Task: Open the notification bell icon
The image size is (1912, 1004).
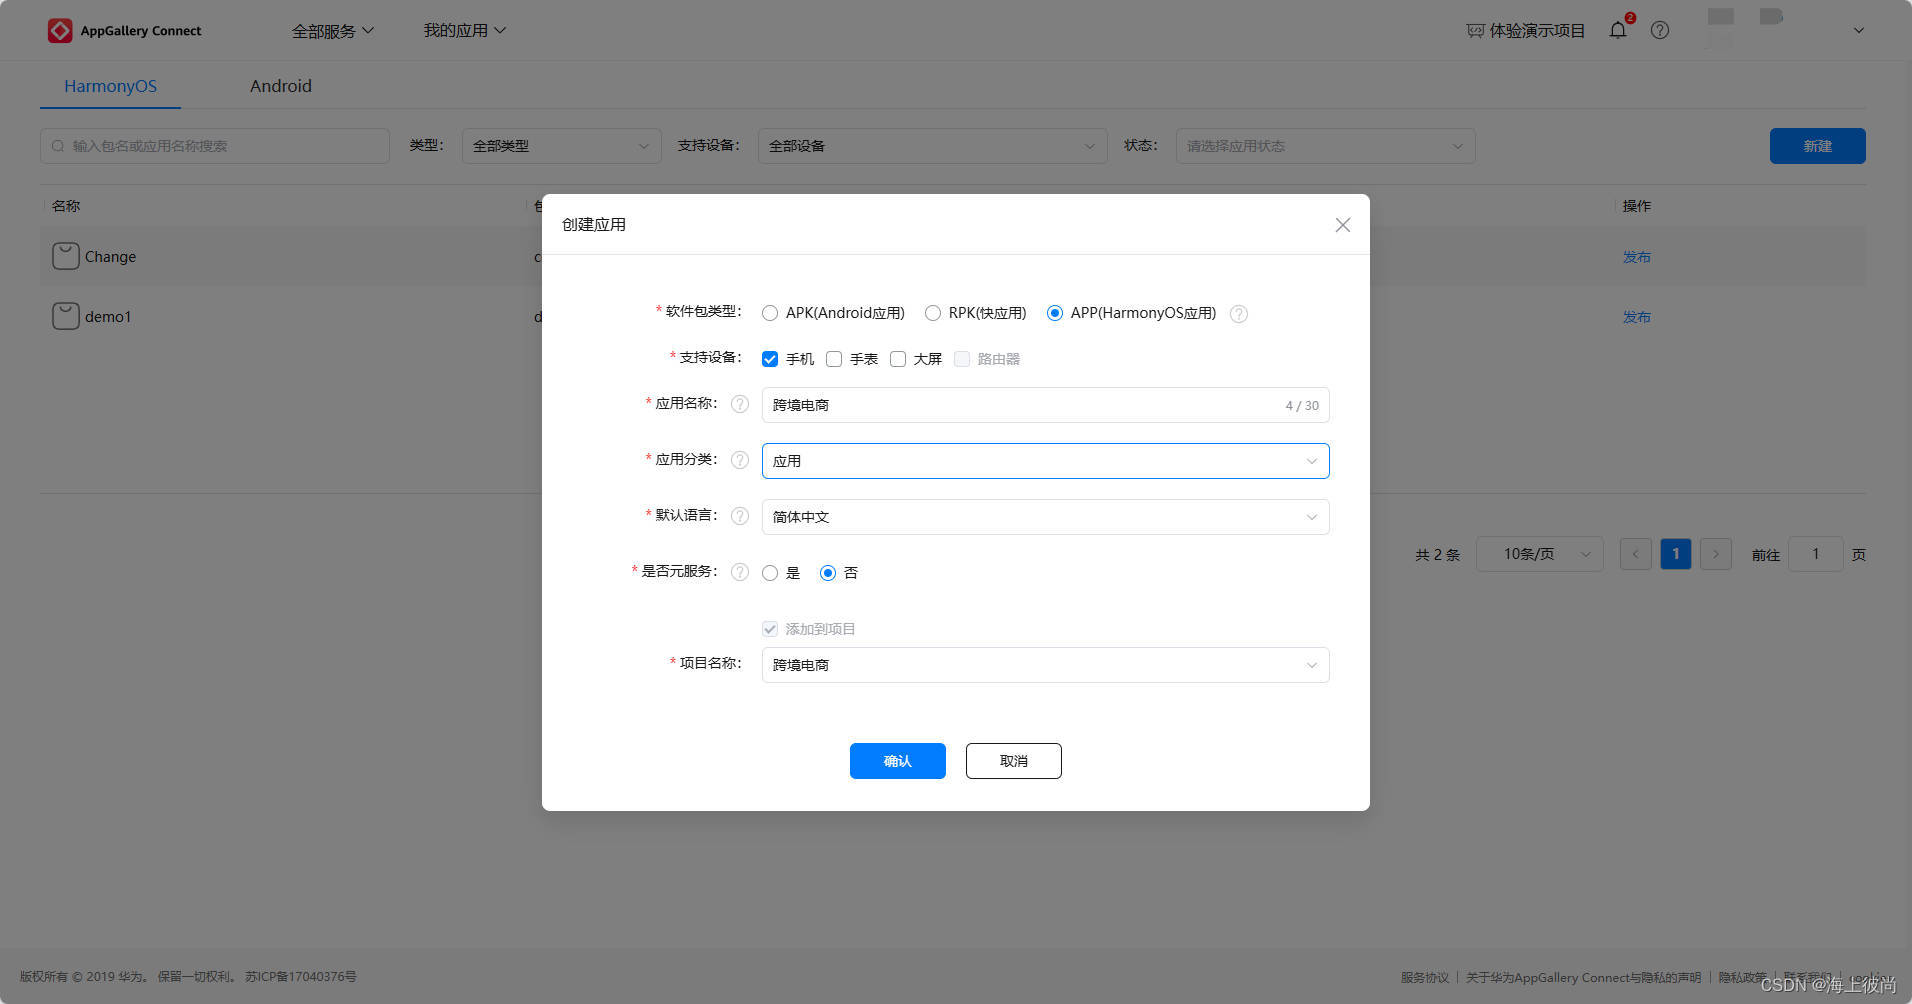Action: [x=1617, y=30]
